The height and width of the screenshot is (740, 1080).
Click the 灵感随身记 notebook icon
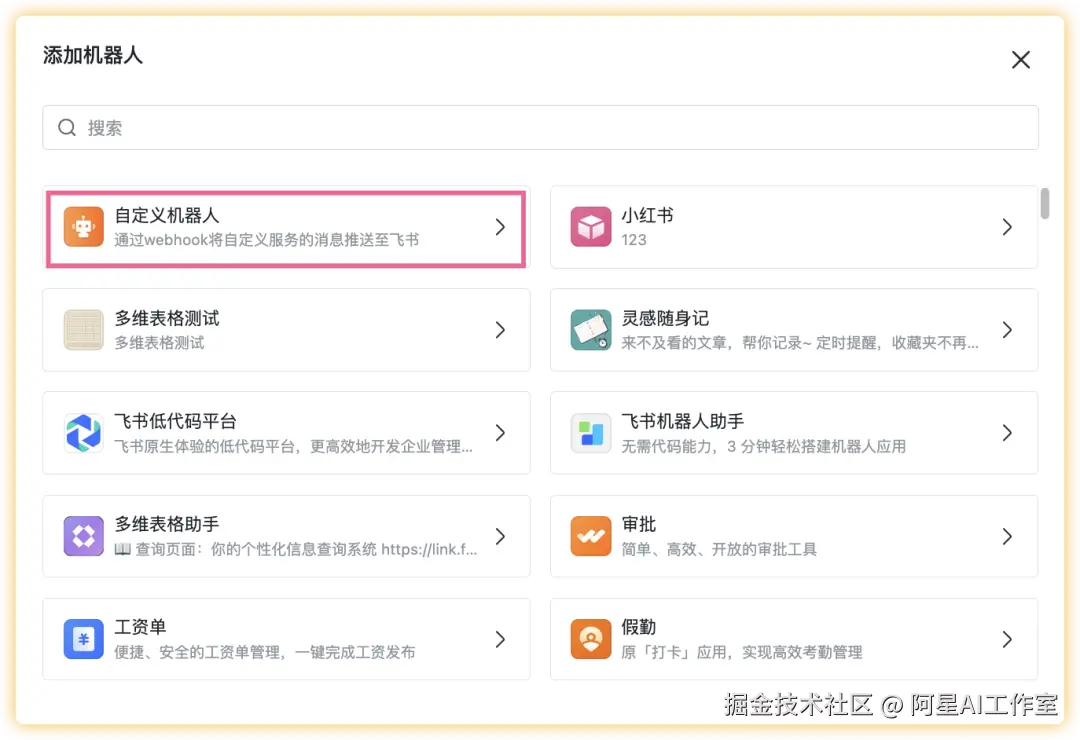coord(590,330)
